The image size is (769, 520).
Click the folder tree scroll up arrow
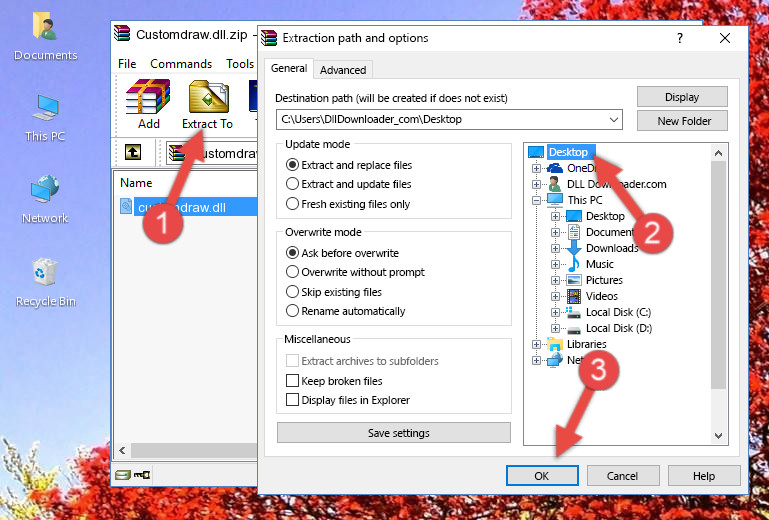[x=718, y=153]
